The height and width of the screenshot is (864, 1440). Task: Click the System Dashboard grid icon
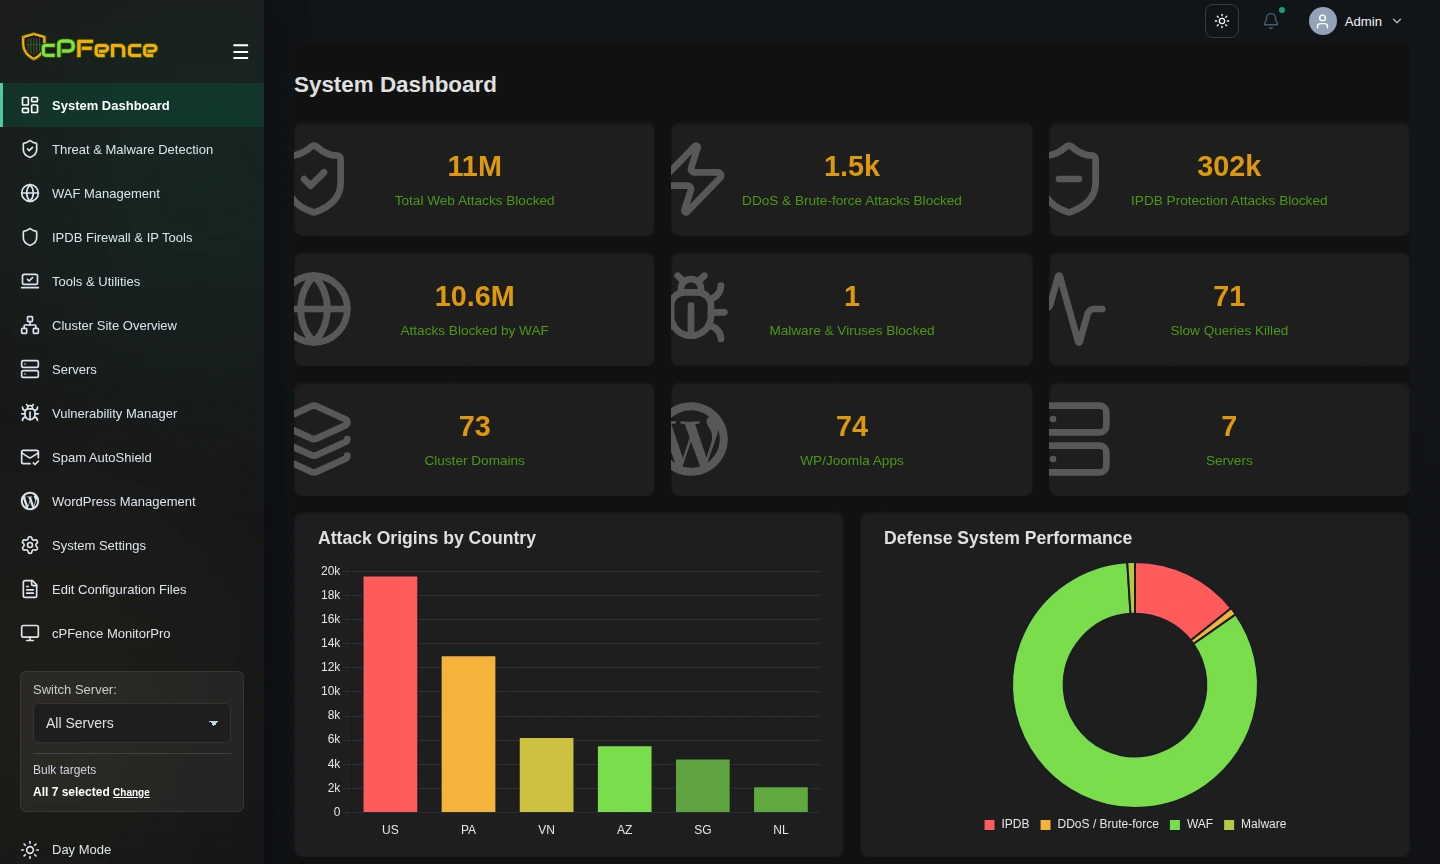pyautogui.click(x=30, y=105)
